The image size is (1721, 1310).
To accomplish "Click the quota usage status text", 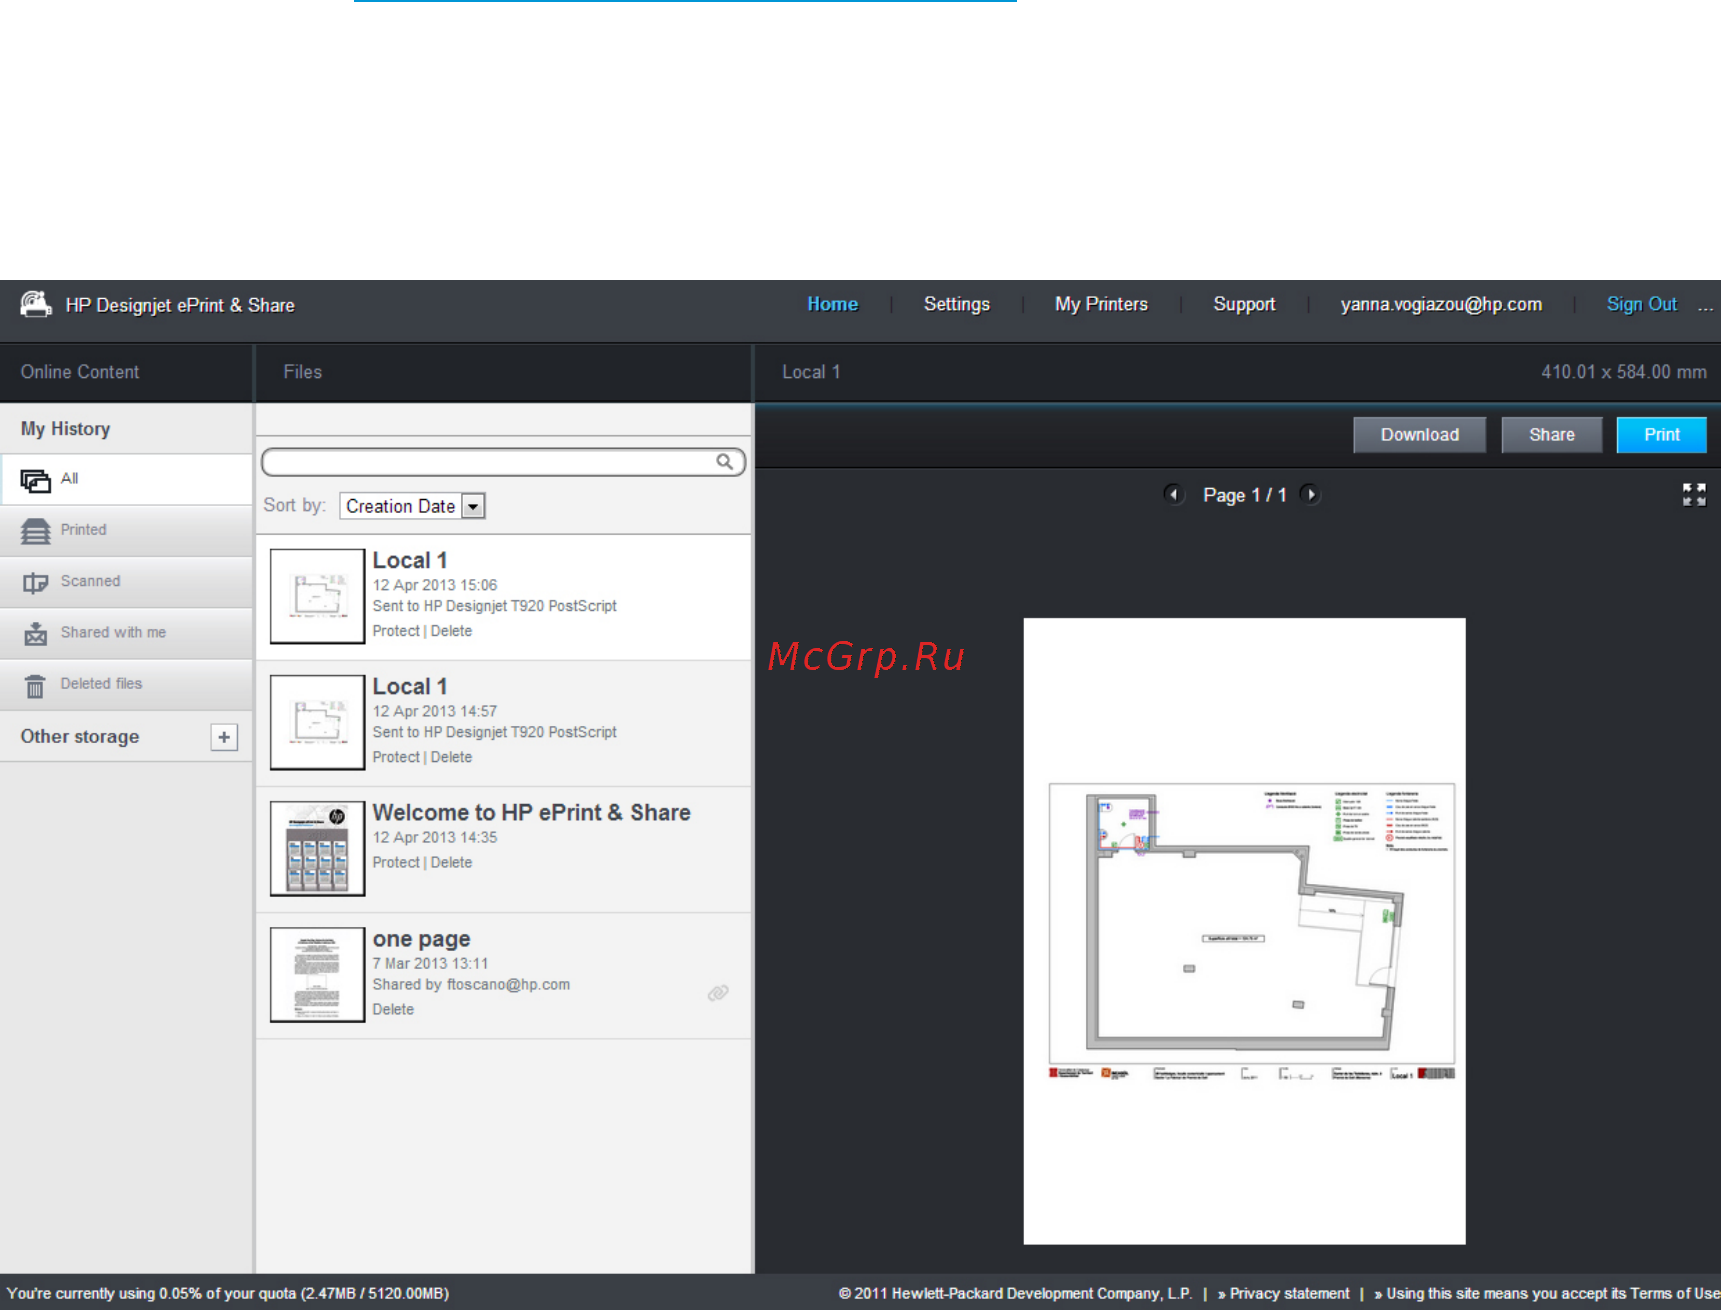I will coord(228,1293).
